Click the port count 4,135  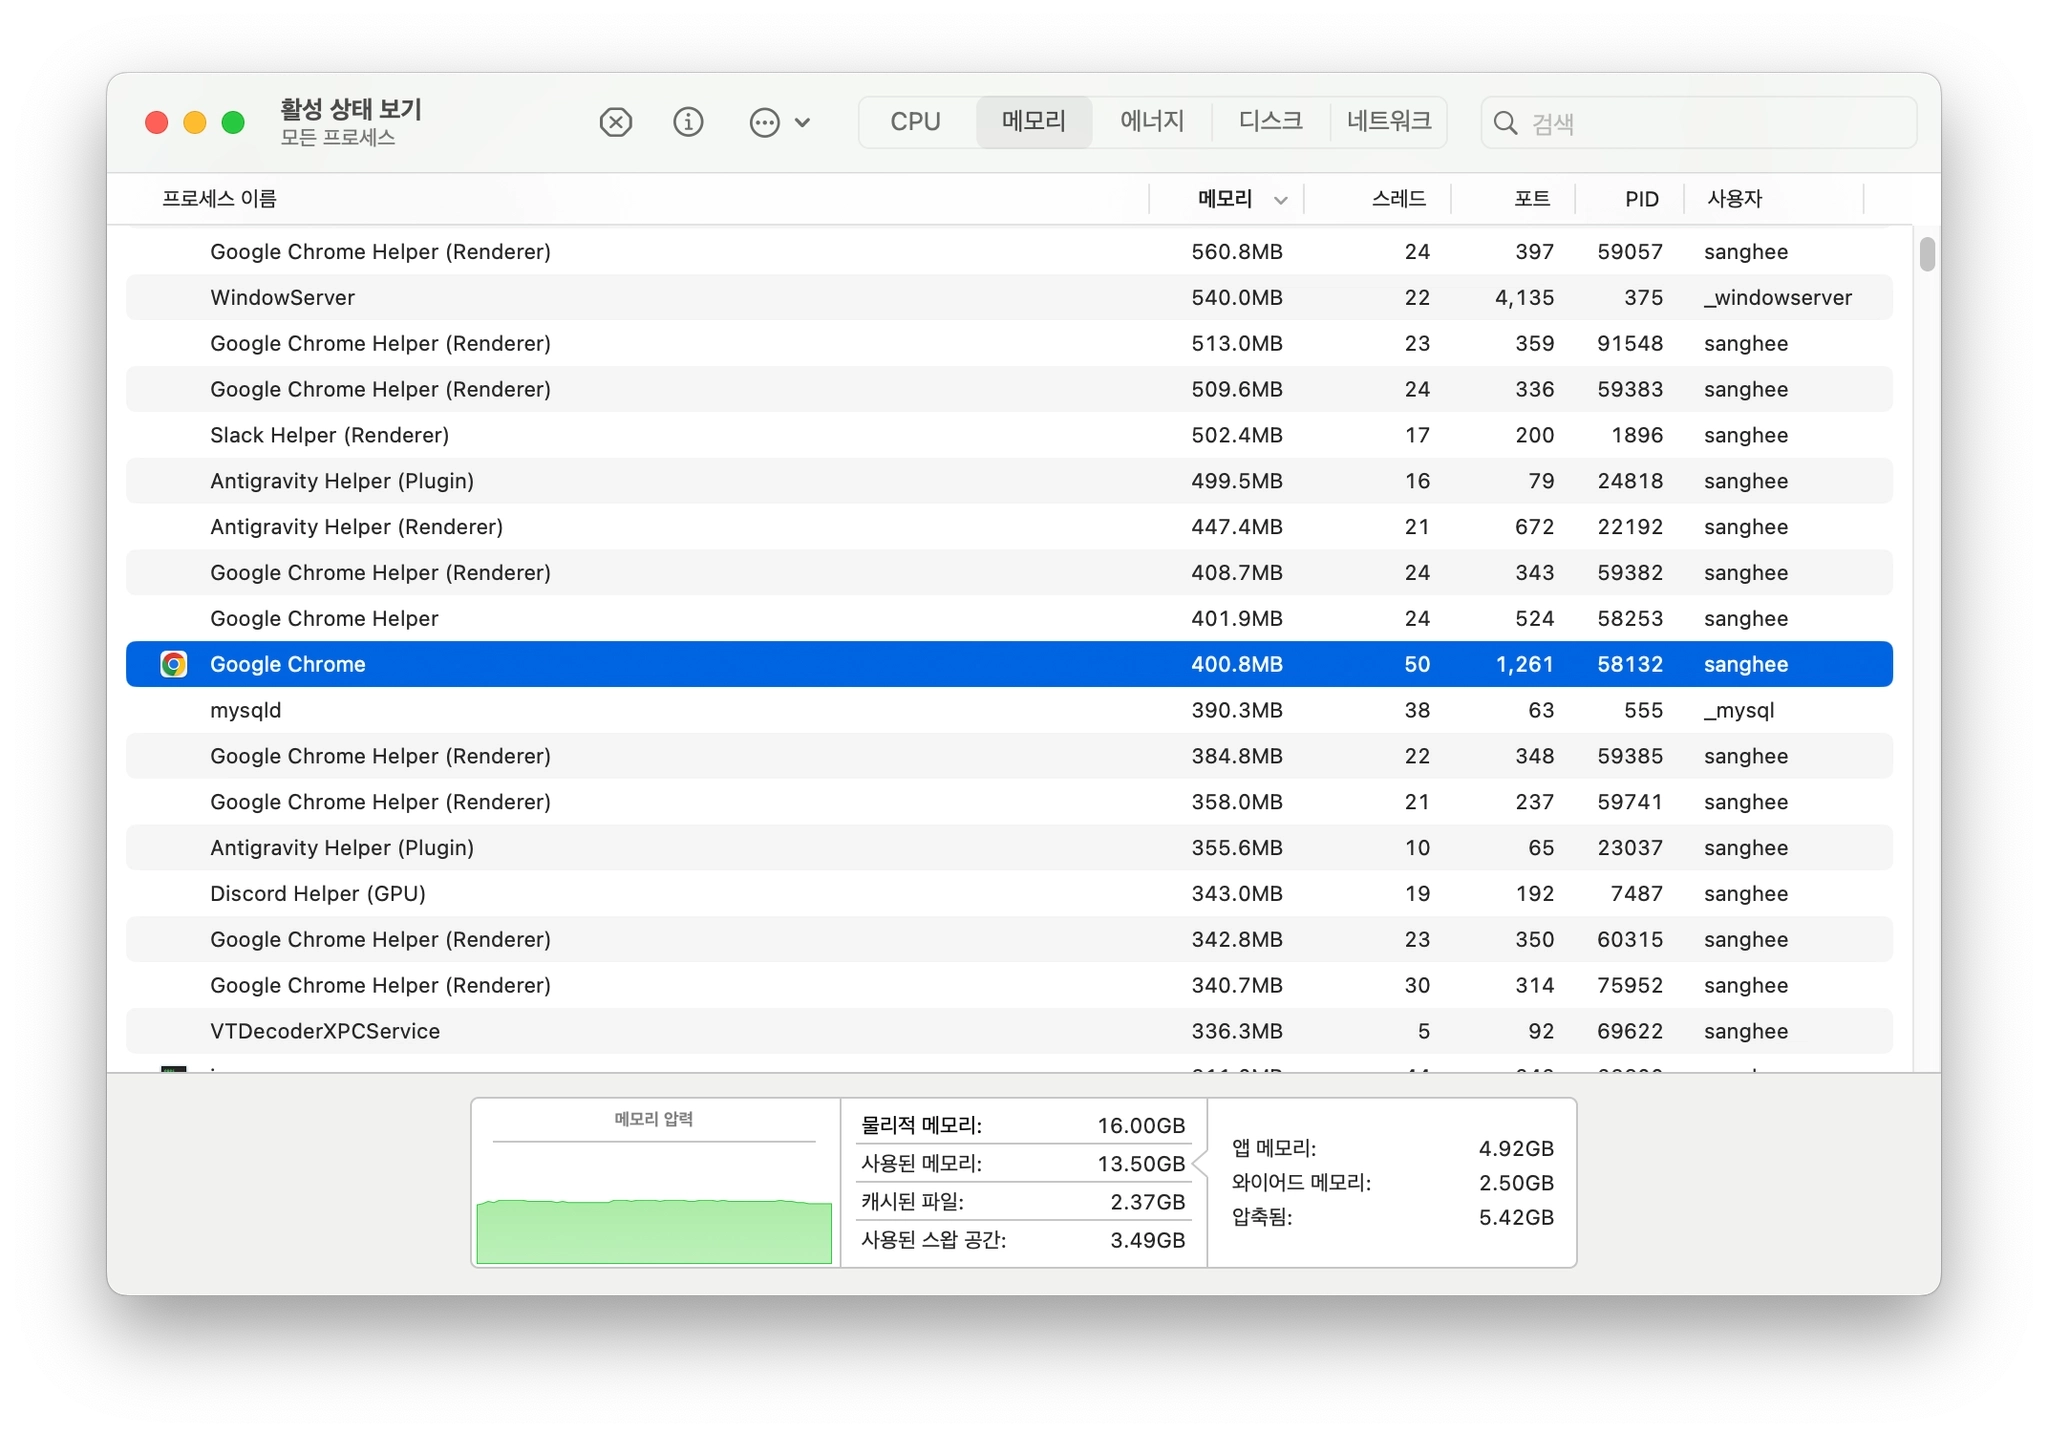point(1524,298)
